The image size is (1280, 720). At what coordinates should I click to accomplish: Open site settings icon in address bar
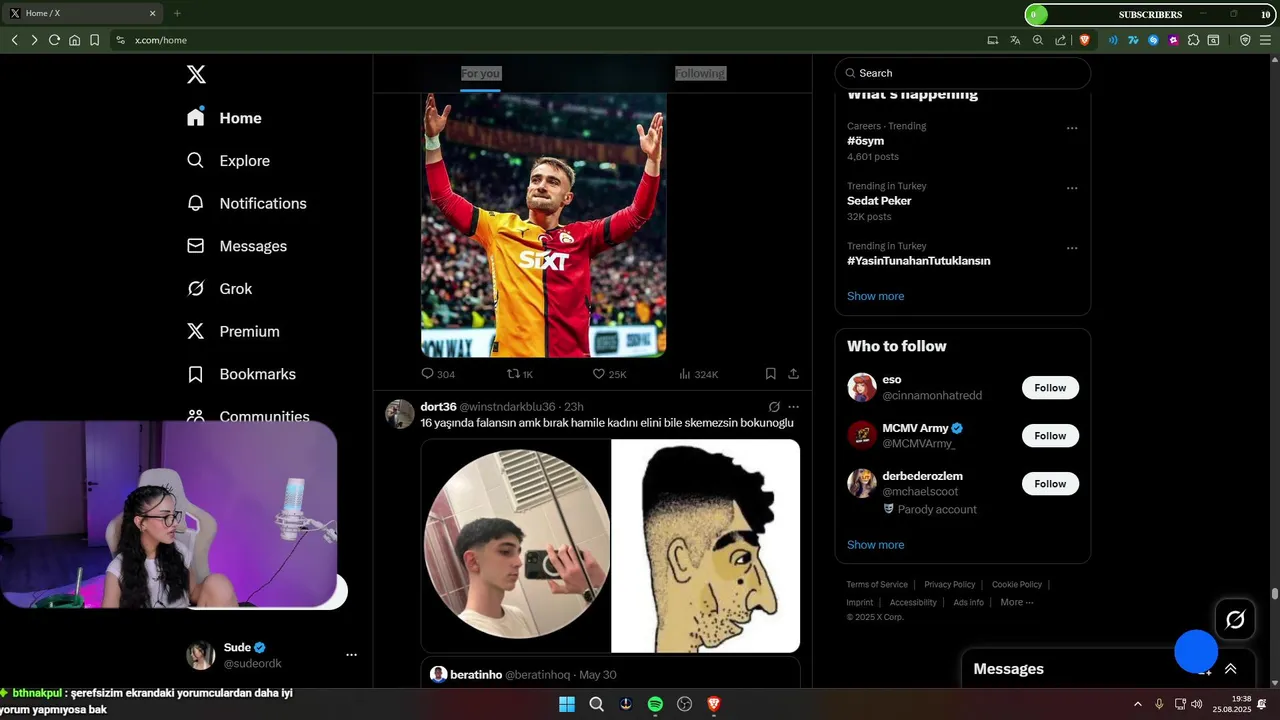120,40
